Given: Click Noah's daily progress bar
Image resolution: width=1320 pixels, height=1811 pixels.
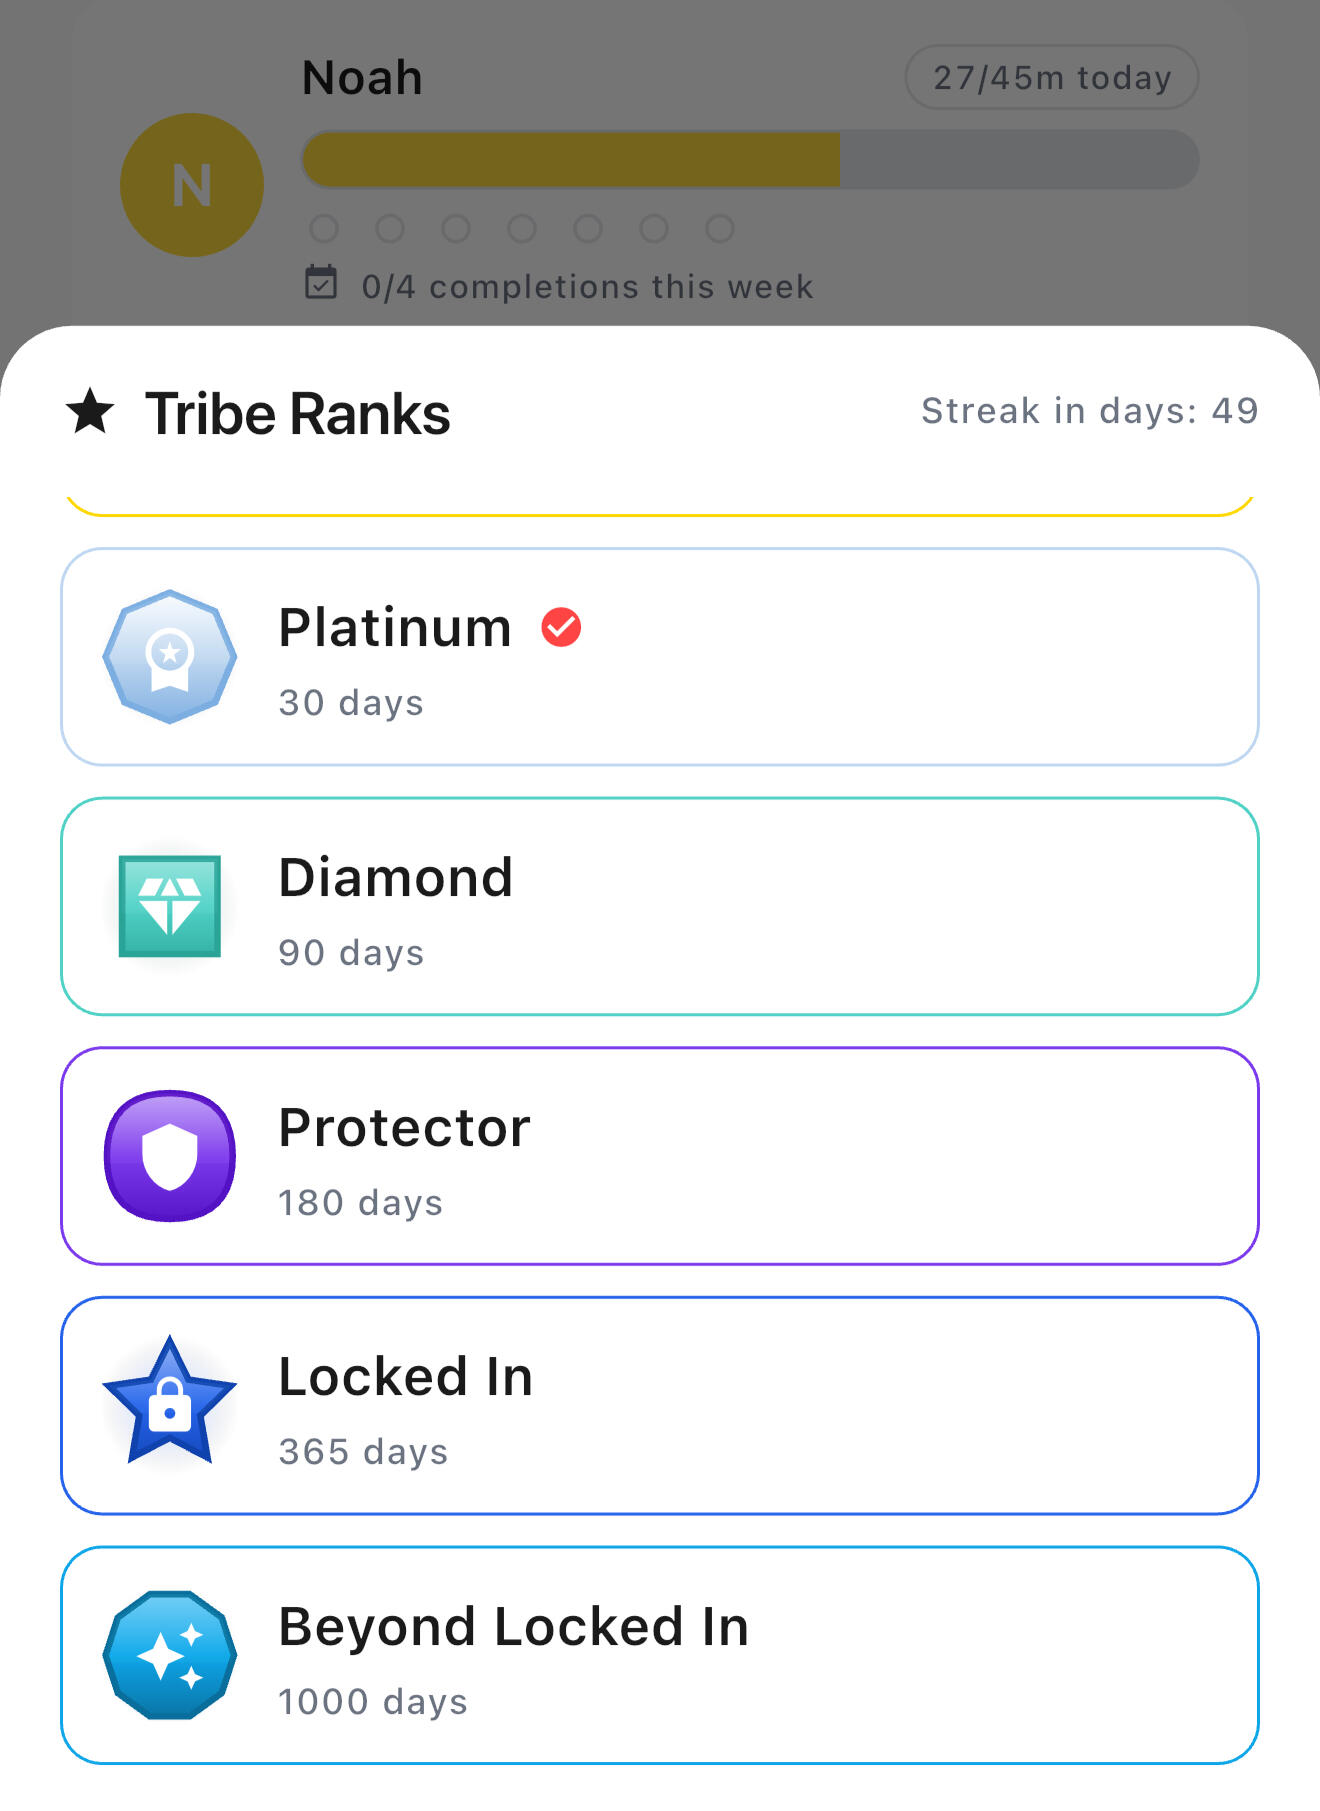Looking at the screenshot, I should (x=750, y=159).
